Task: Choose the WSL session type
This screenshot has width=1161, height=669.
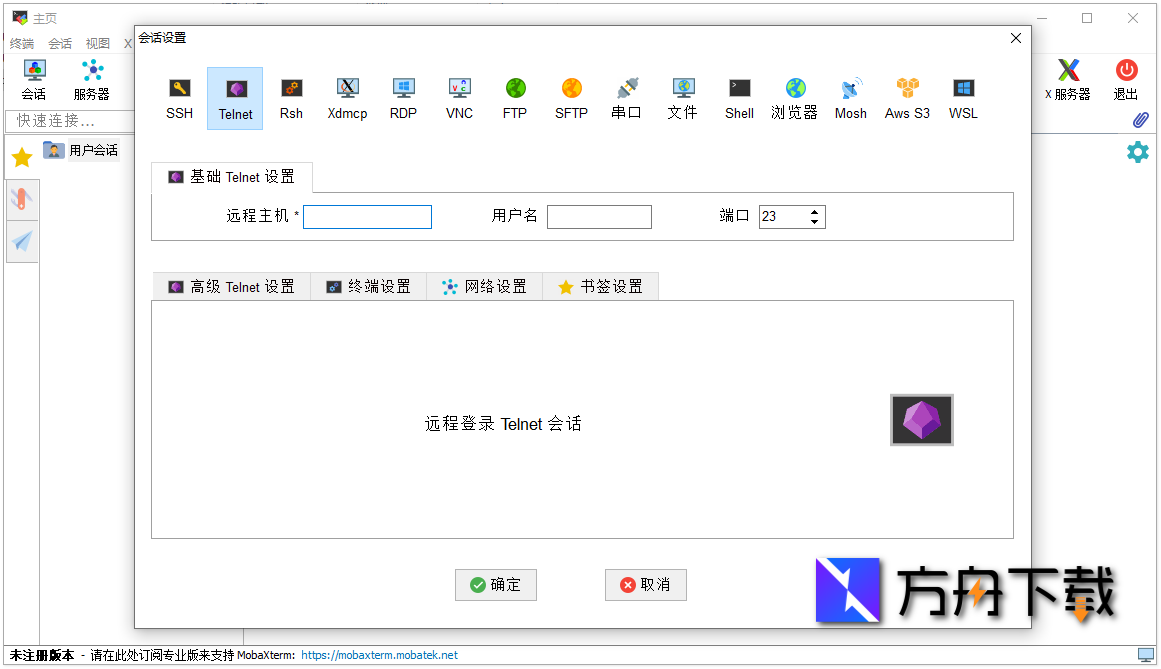Action: coord(962,98)
